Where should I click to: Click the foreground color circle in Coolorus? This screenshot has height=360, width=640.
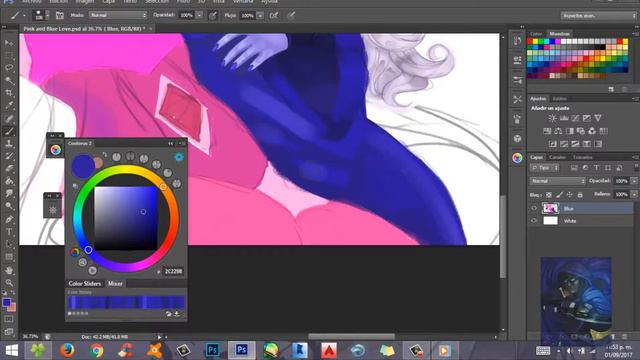coord(83,166)
